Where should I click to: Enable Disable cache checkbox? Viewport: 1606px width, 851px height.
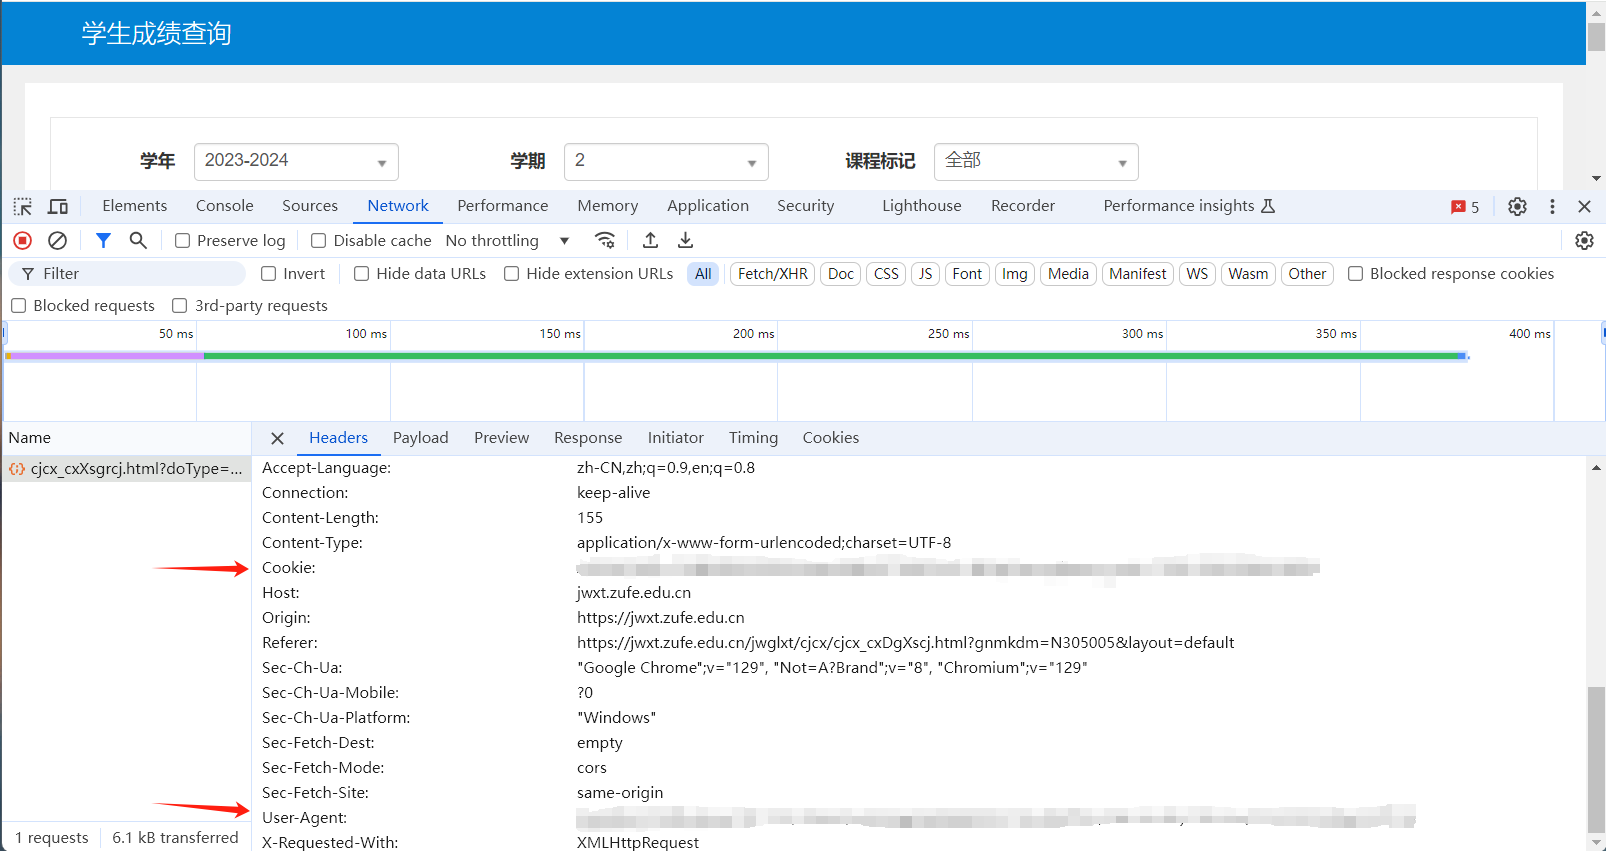point(318,241)
